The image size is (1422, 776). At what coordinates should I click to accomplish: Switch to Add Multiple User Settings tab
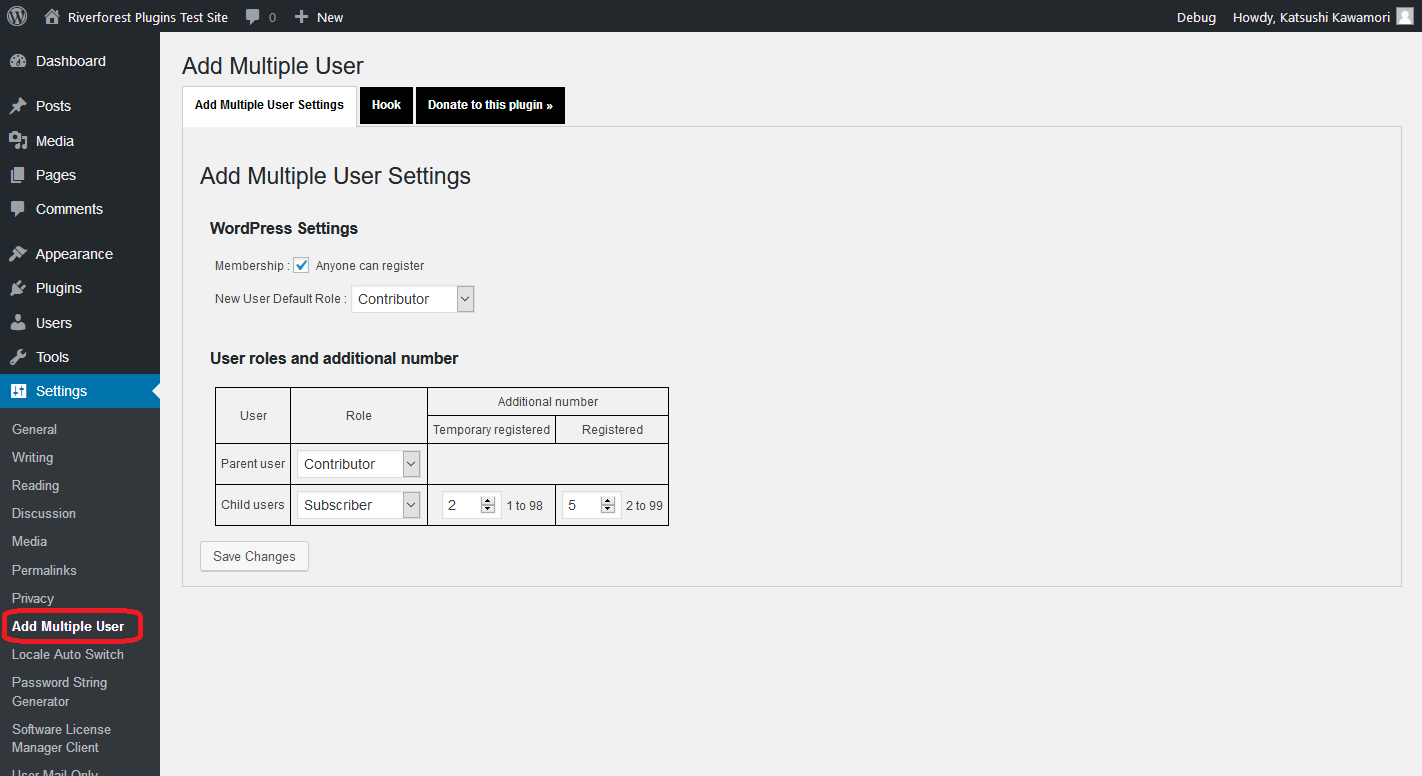(269, 105)
